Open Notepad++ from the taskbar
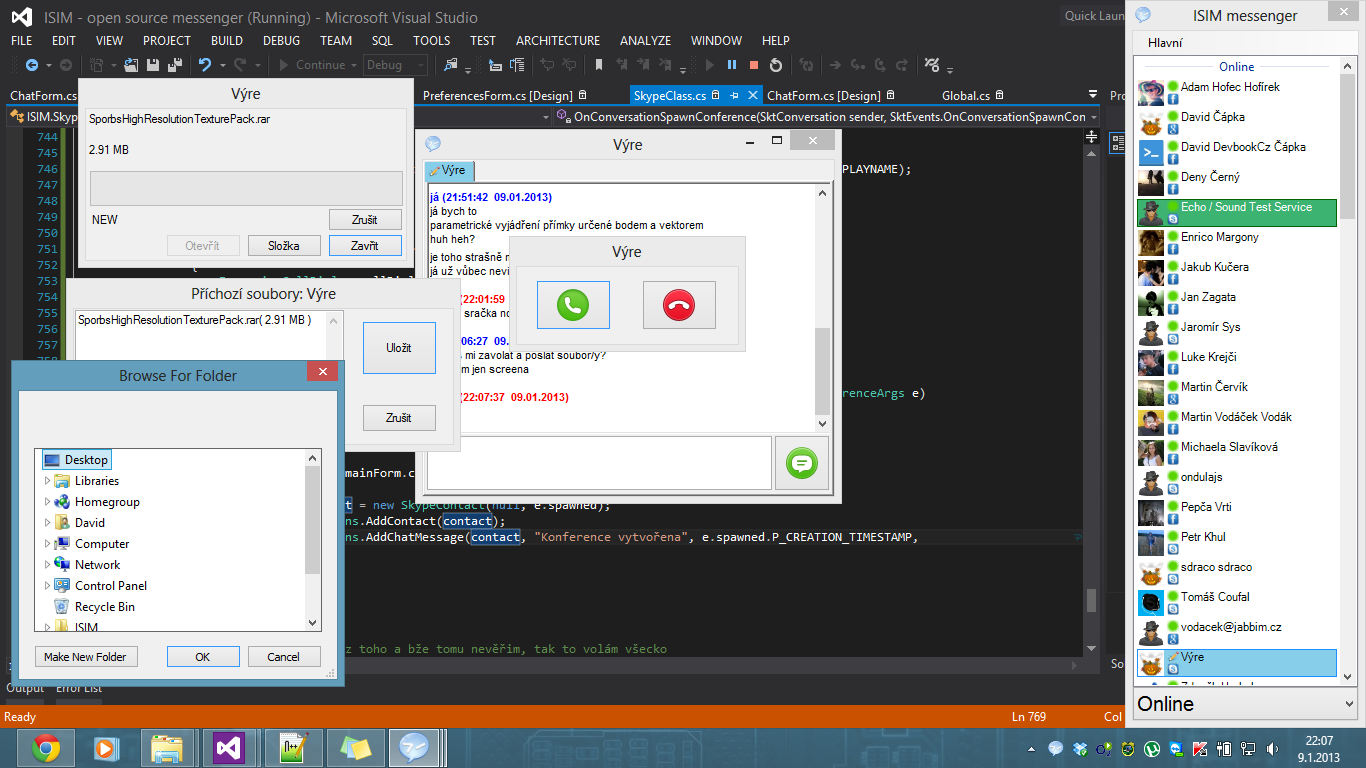Screen dimensions: 1366x768 coord(293,747)
